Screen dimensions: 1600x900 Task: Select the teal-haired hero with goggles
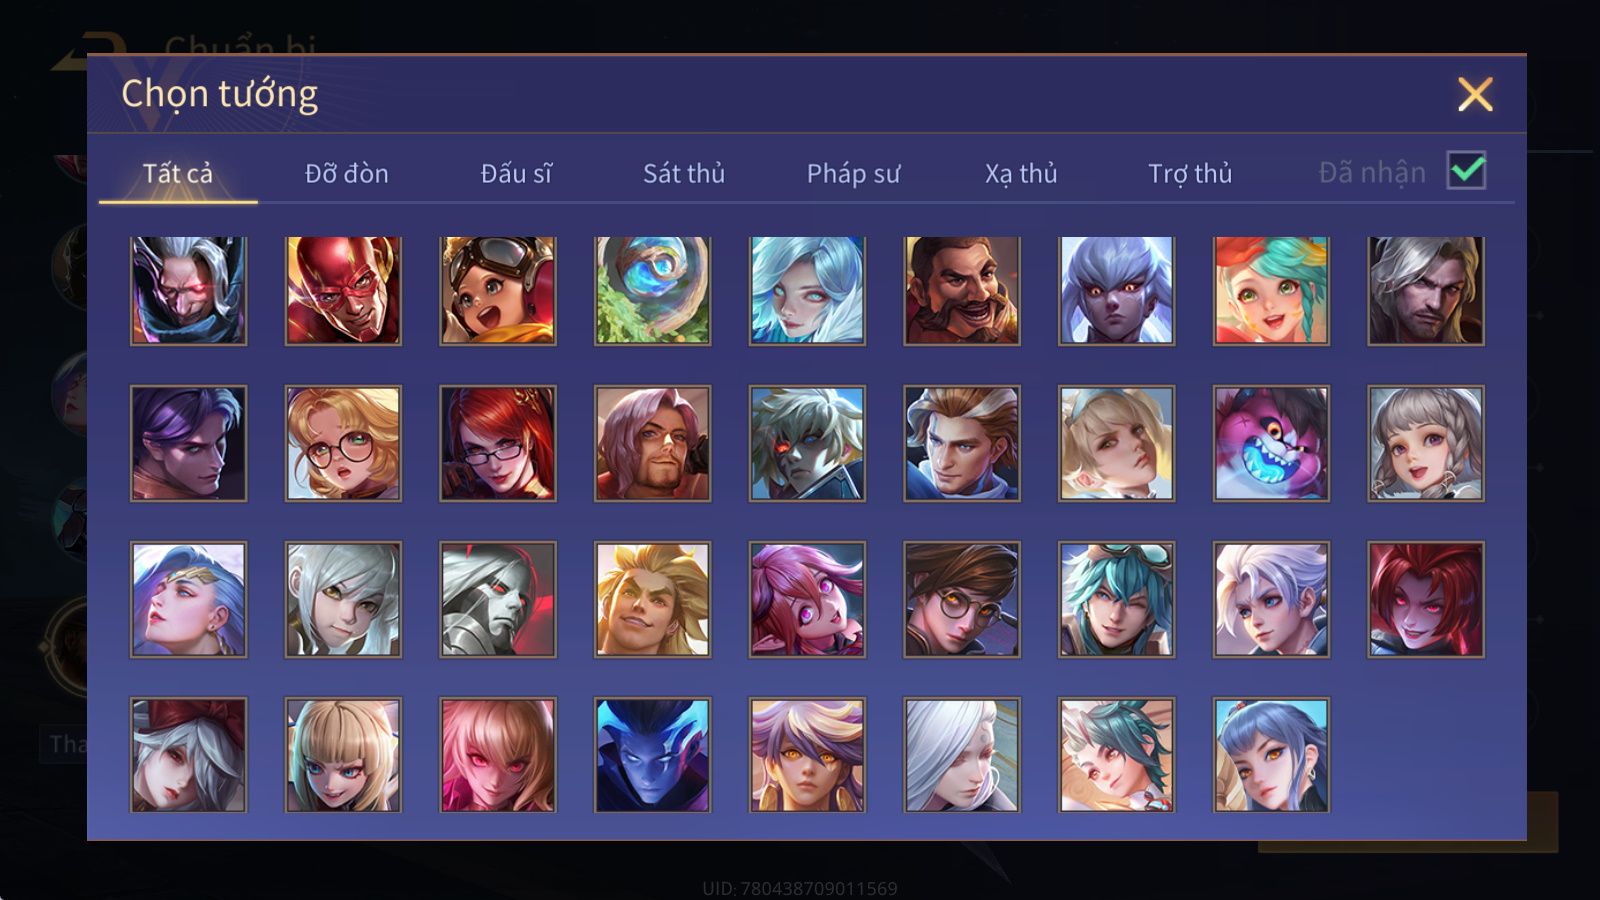coord(1116,599)
